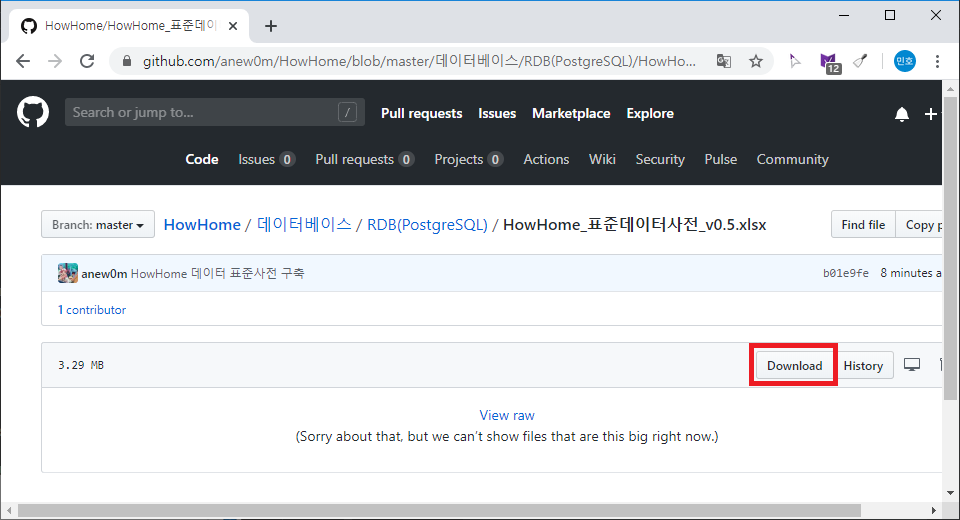Click the translate page icon
Image resolution: width=960 pixels, height=520 pixels.
(x=724, y=61)
